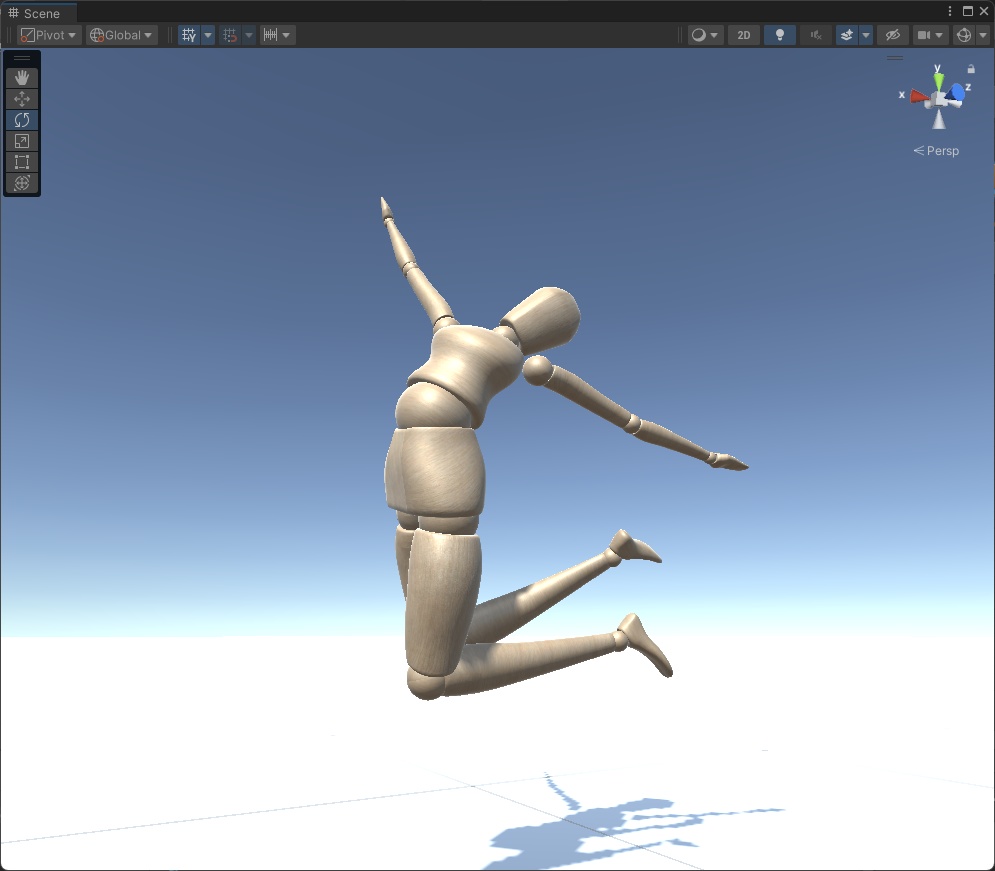Open the Global orientation dropdown
This screenshot has height=871, width=995.
(x=120, y=34)
